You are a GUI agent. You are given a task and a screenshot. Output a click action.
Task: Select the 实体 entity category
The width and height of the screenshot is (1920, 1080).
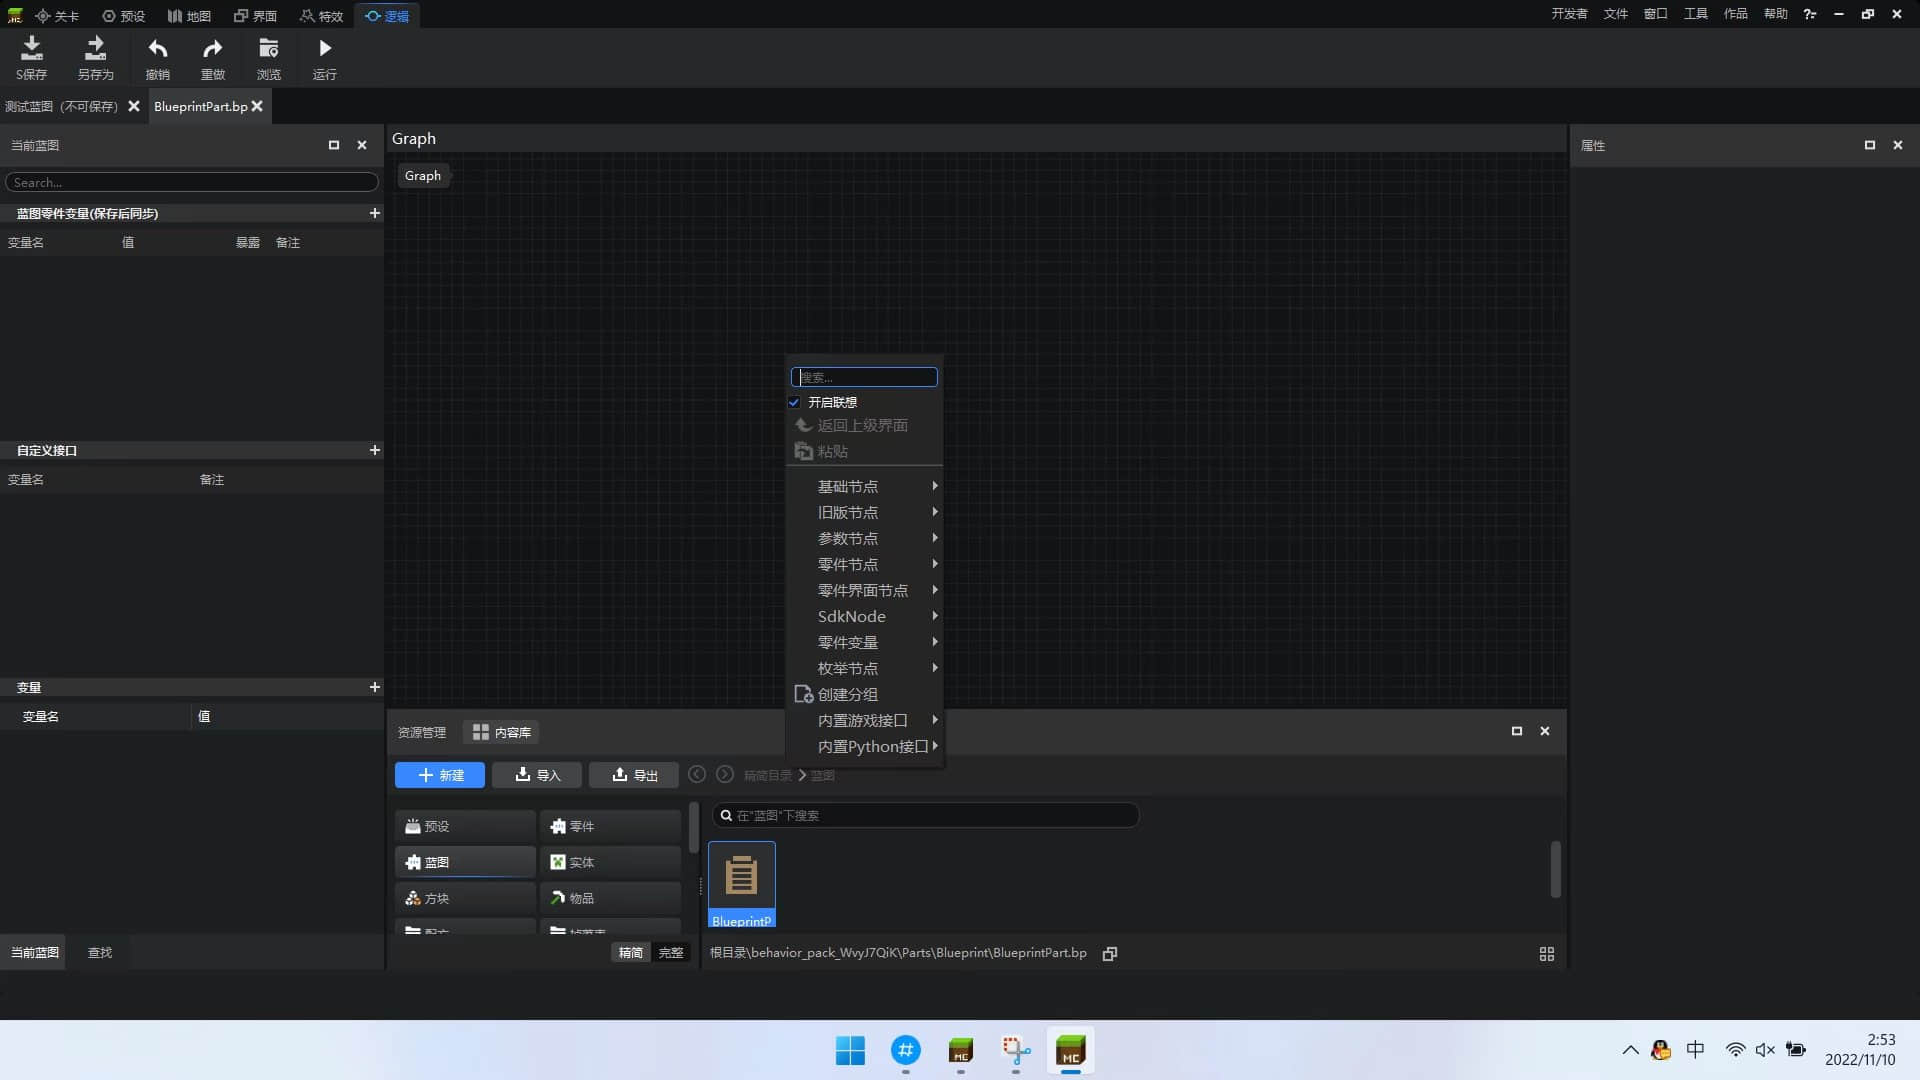pyautogui.click(x=610, y=862)
